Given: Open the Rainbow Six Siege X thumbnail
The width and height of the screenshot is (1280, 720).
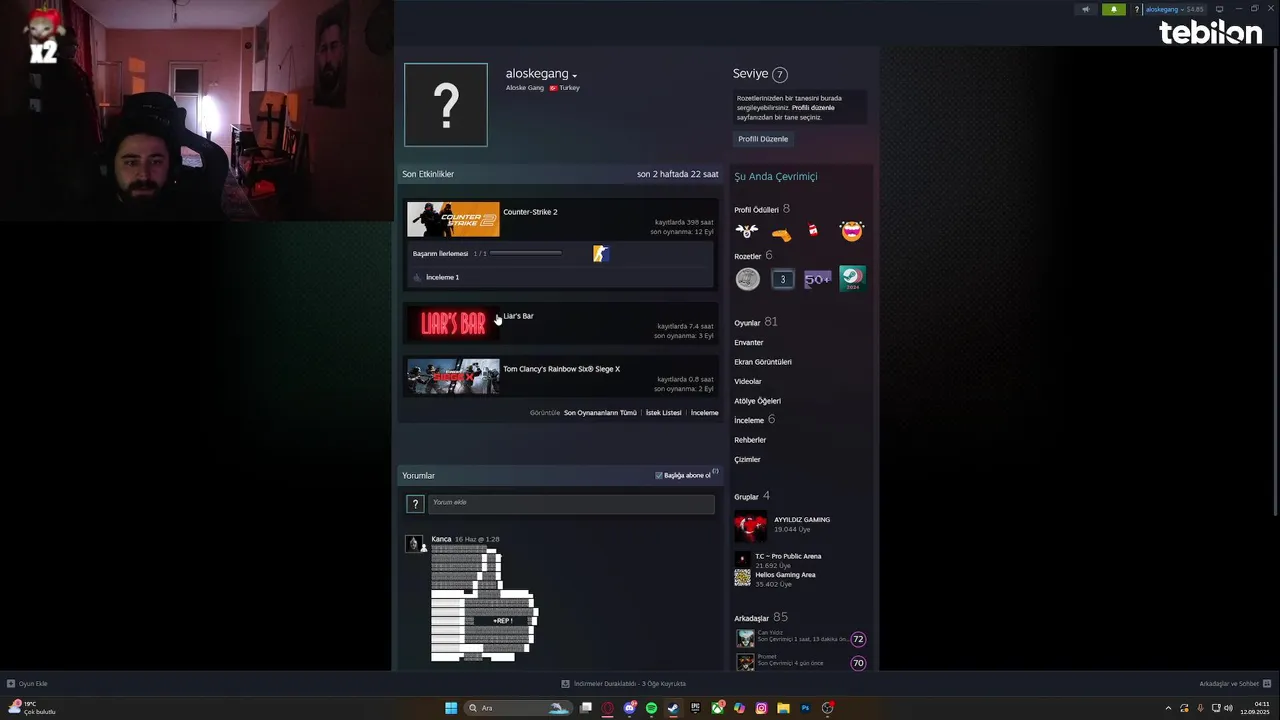Looking at the screenshot, I should [x=453, y=376].
